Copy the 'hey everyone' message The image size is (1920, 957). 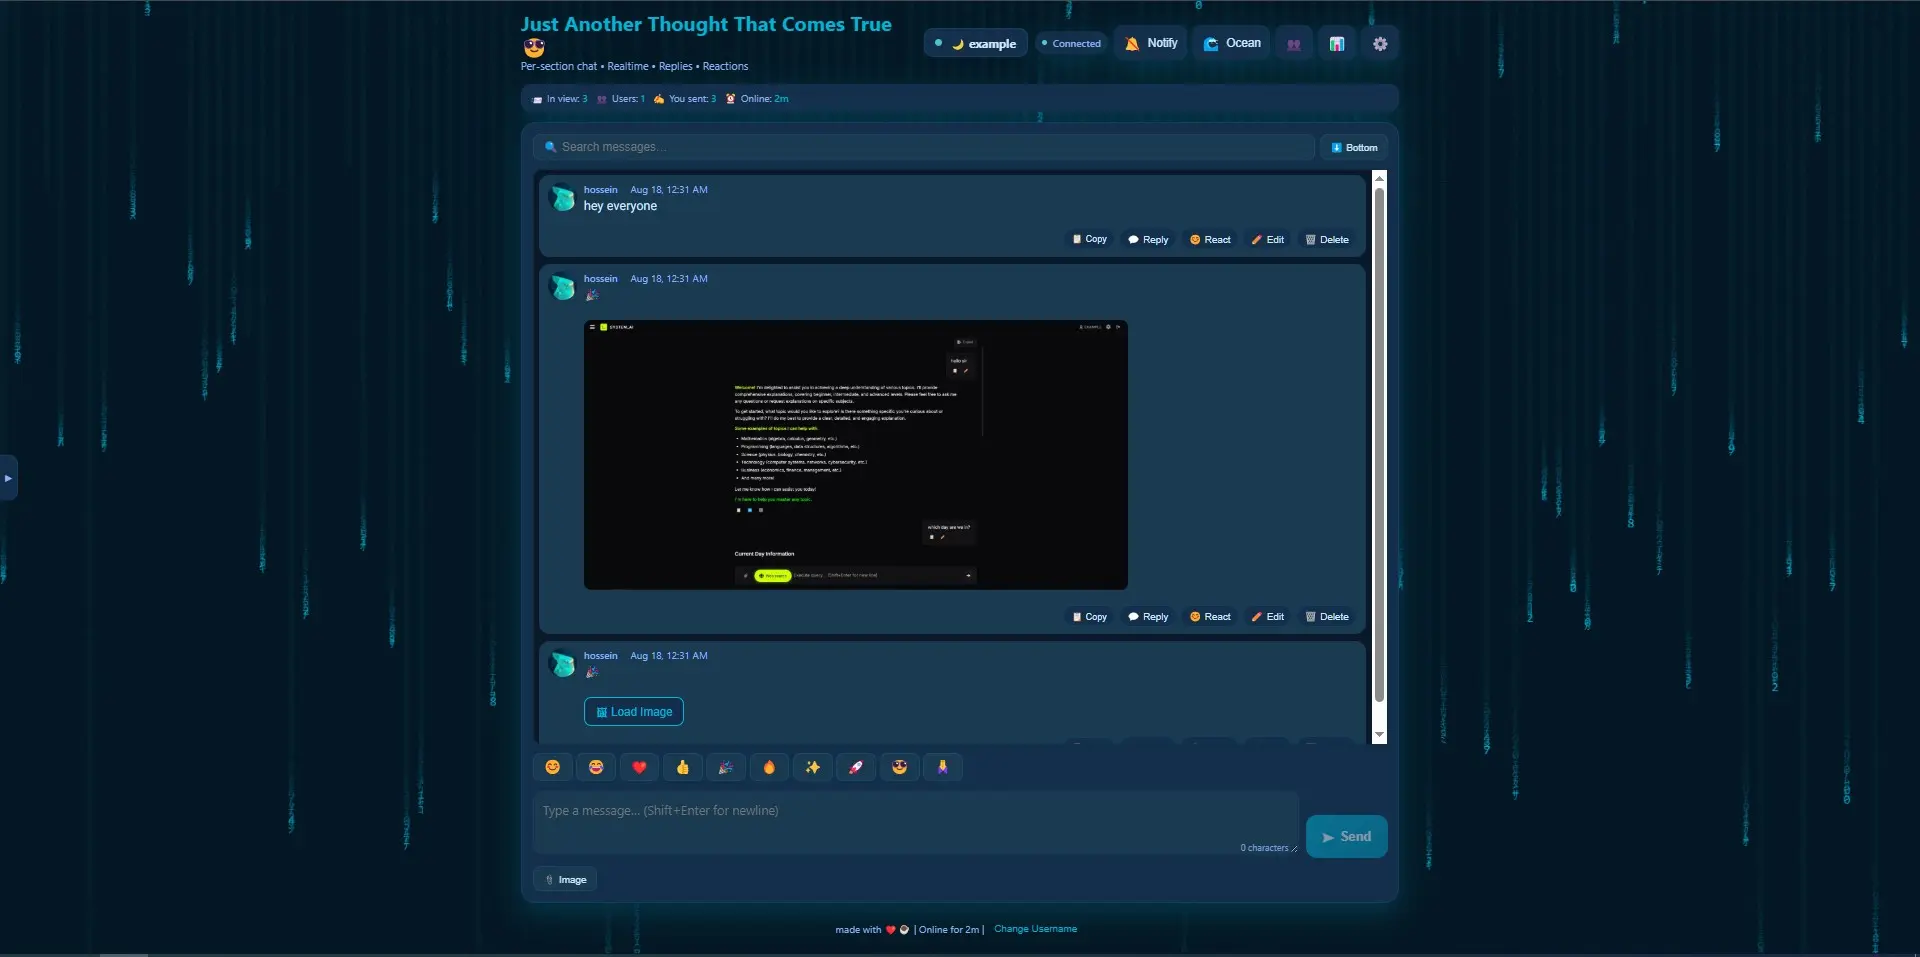[1089, 240]
